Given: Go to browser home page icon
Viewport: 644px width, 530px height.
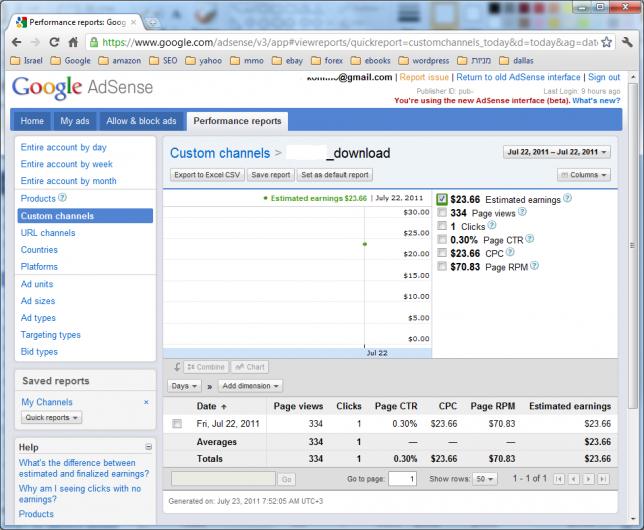Looking at the screenshot, I should 73,42.
